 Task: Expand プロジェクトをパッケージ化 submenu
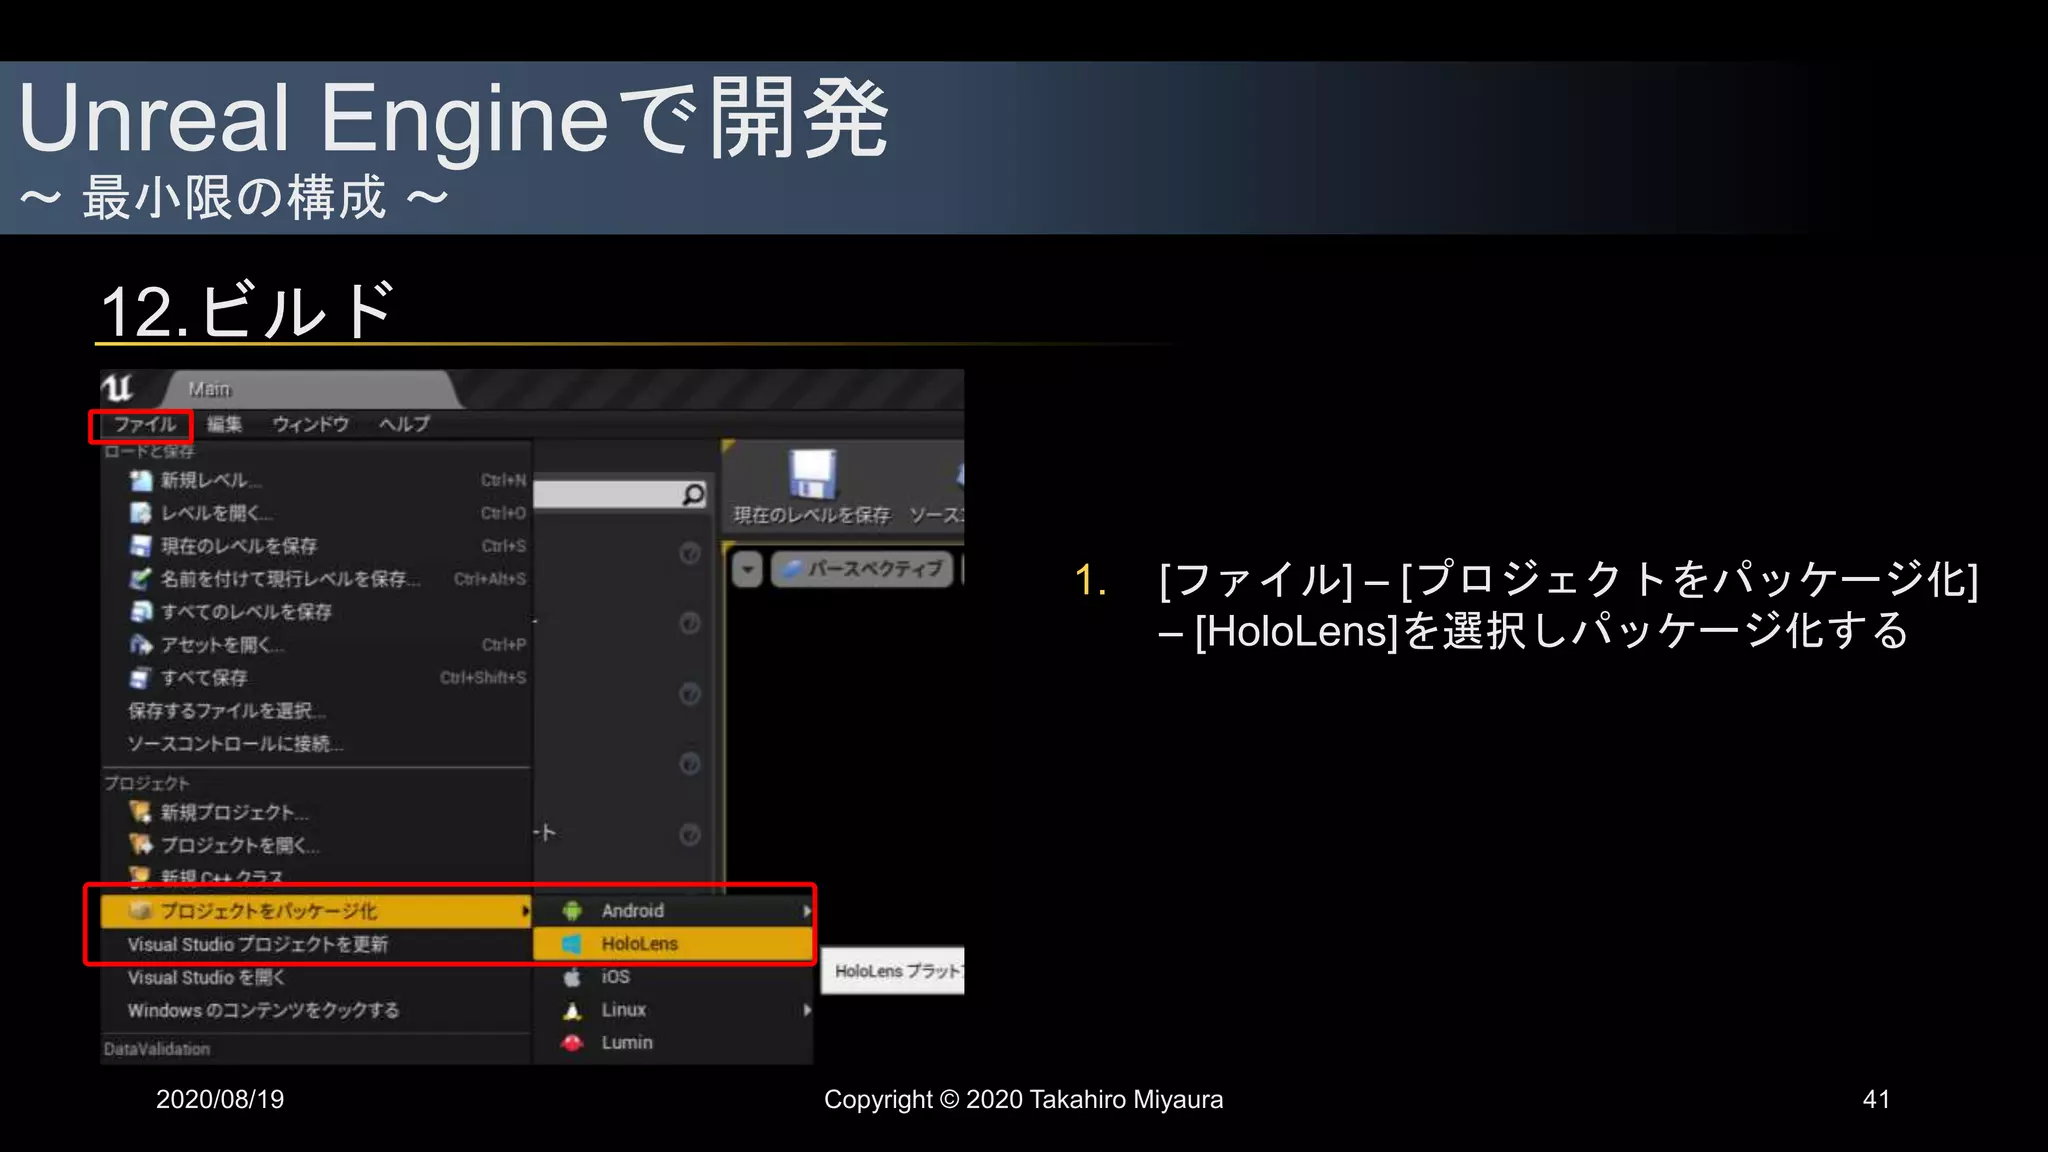(x=316, y=911)
